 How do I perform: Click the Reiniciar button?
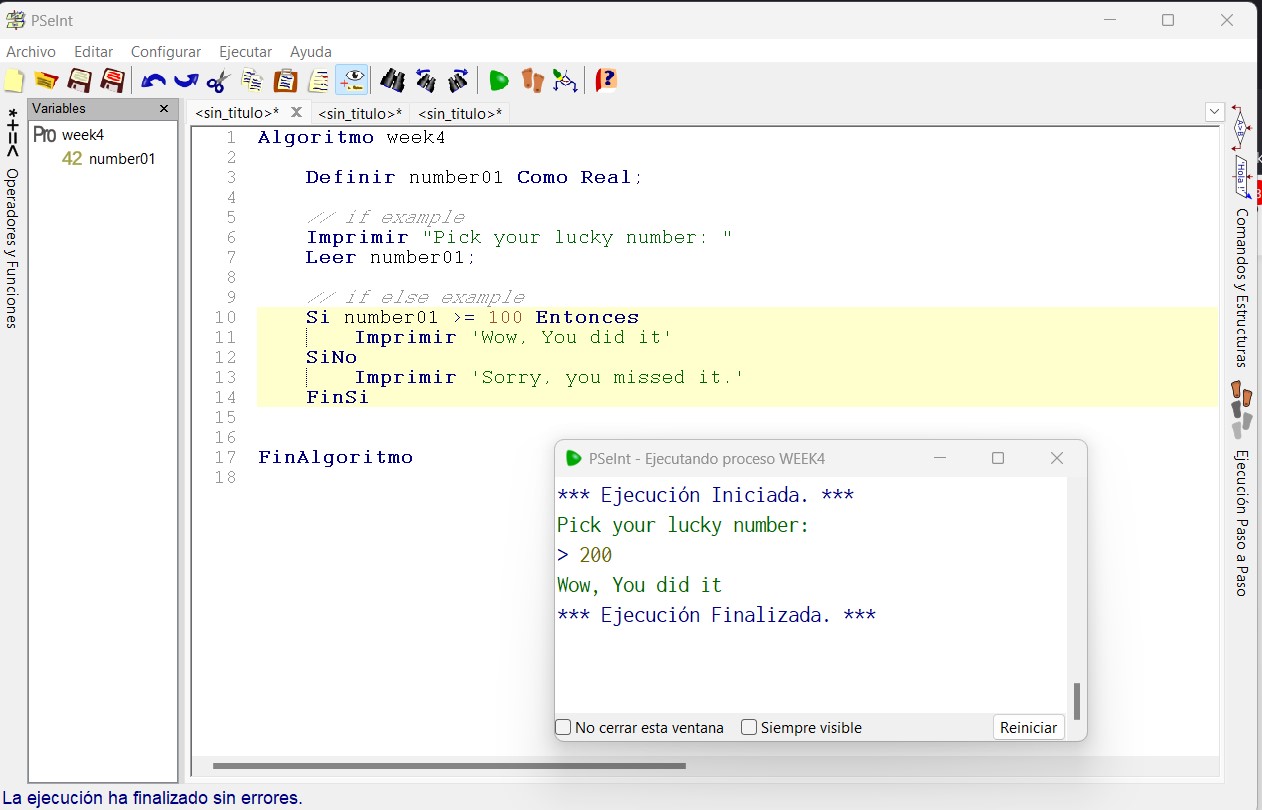pos(1028,727)
